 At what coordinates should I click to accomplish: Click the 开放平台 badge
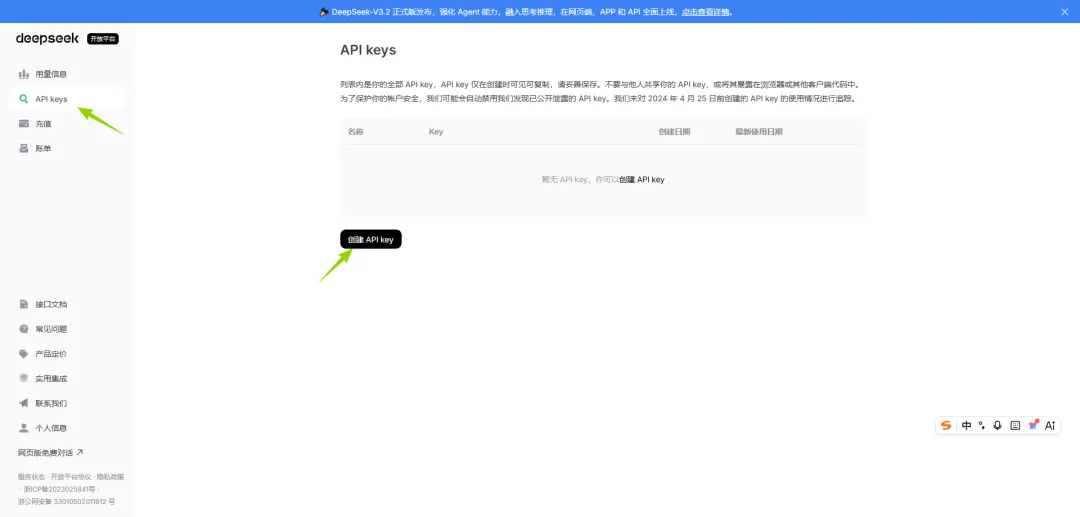click(103, 39)
